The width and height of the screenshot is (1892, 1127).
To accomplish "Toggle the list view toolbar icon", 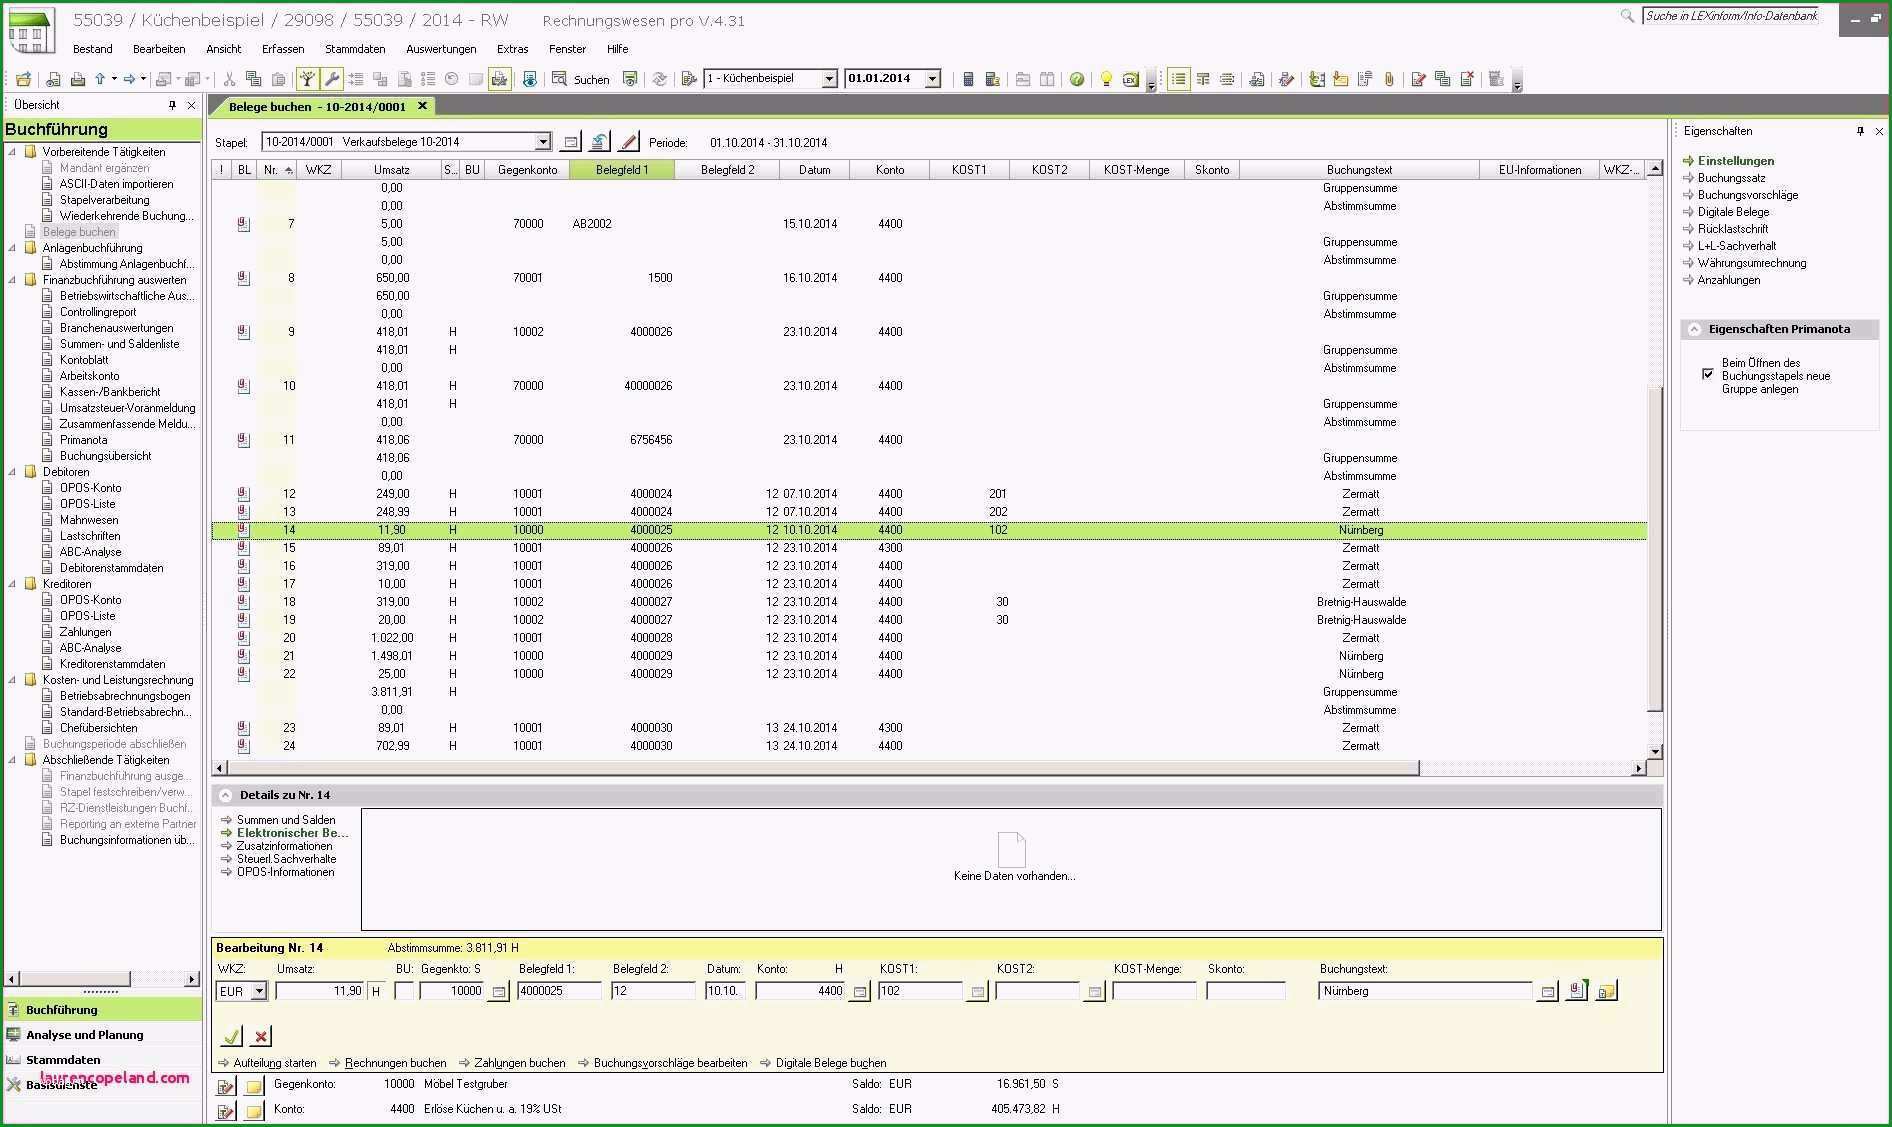I will pos(1179,79).
